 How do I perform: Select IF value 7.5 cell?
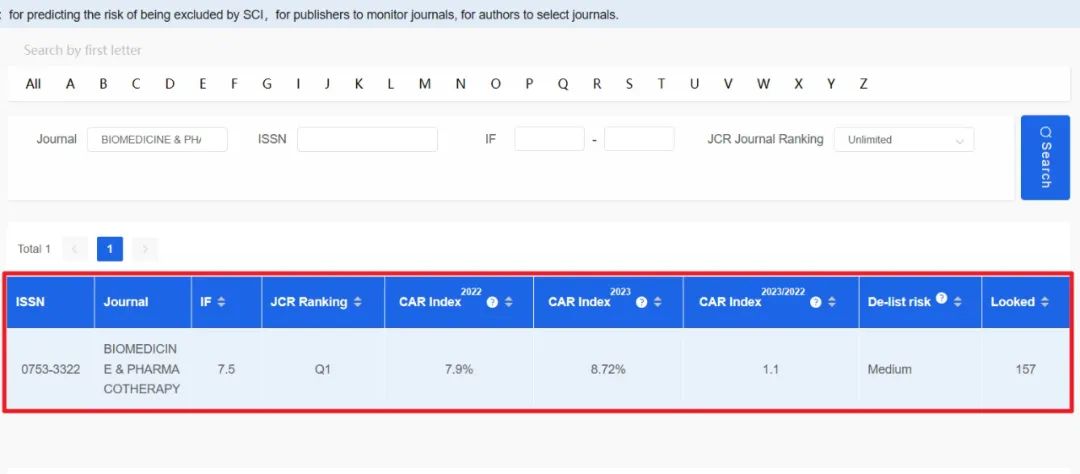226,369
